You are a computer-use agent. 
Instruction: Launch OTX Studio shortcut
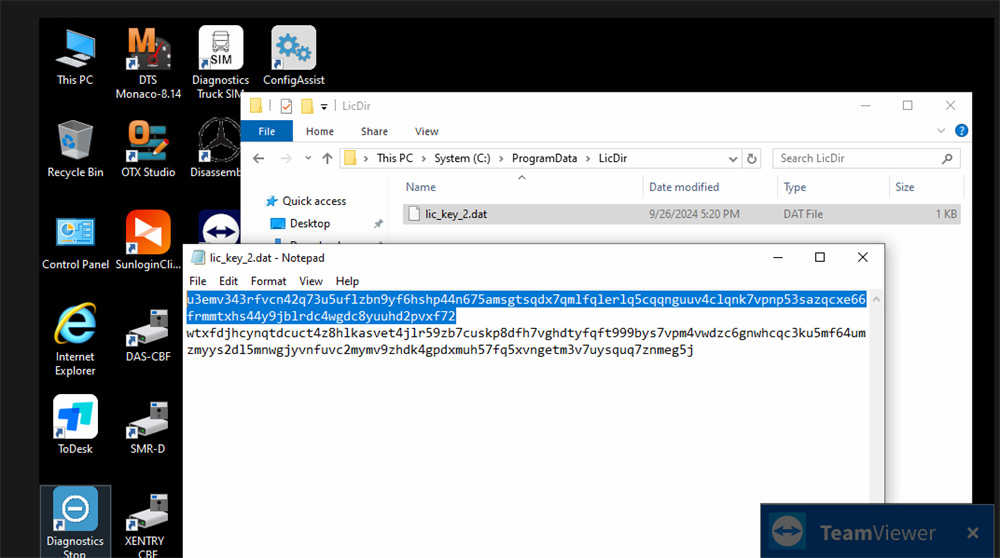point(148,149)
